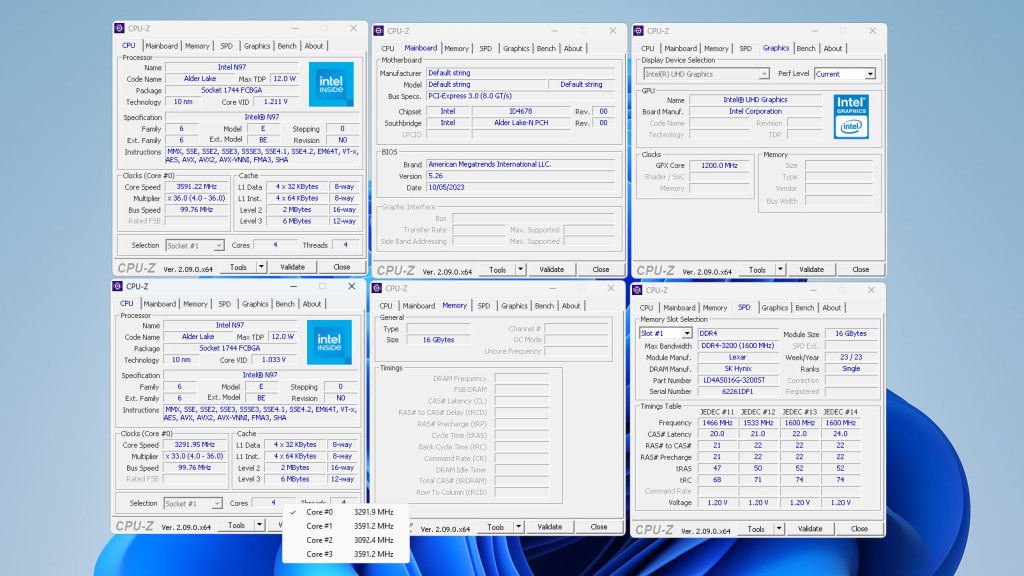The height and width of the screenshot is (576, 1024).
Task: Open the SPD tab in Memory window
Action: [483, 306]
